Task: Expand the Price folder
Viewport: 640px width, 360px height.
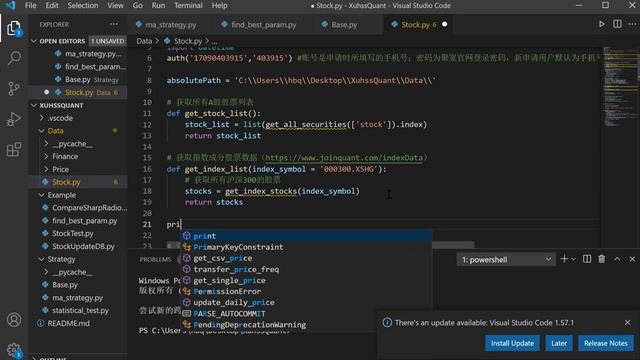Action: pos(60,169)
